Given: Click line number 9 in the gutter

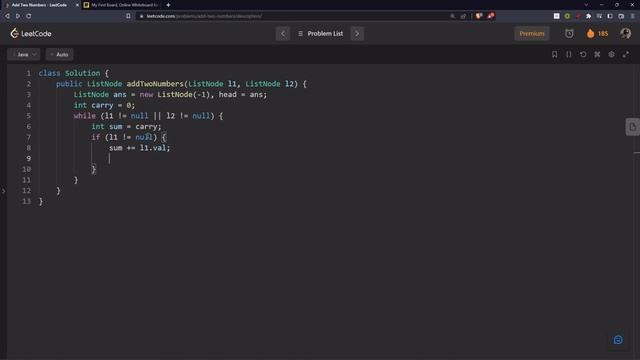Looking at the screenshot, I should (29, 158).
